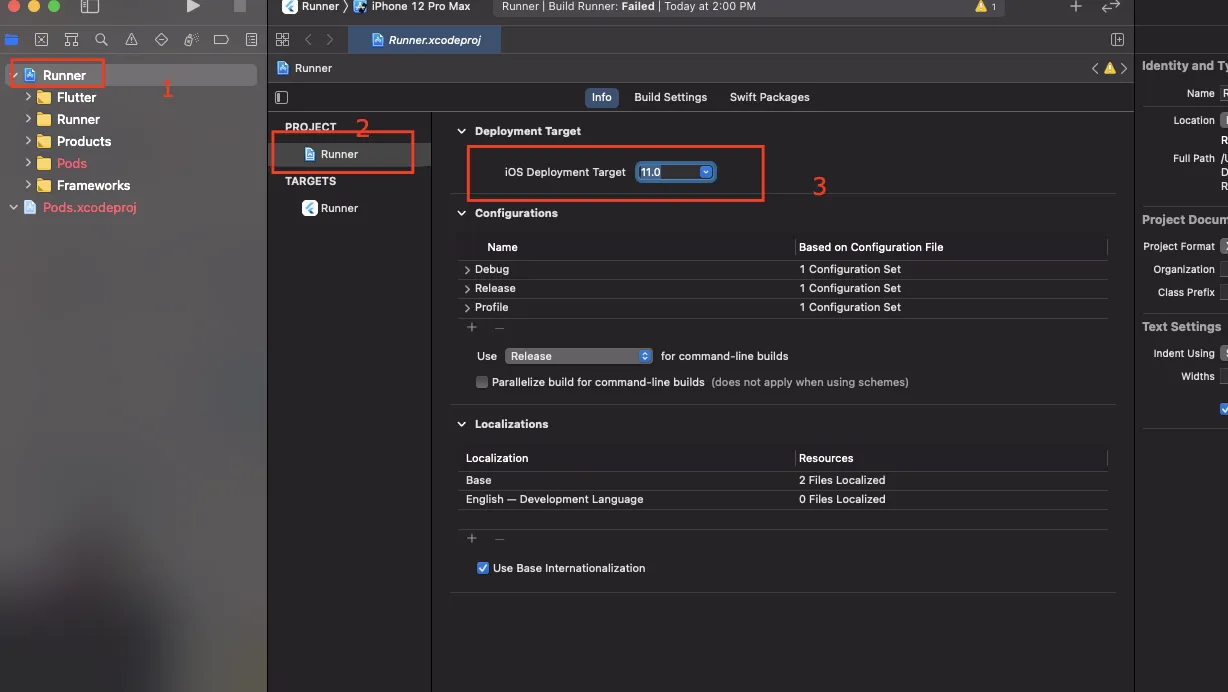1228x692 pixels.
Task: Enable Parallelize build for command-line builds
Action: 482,382
